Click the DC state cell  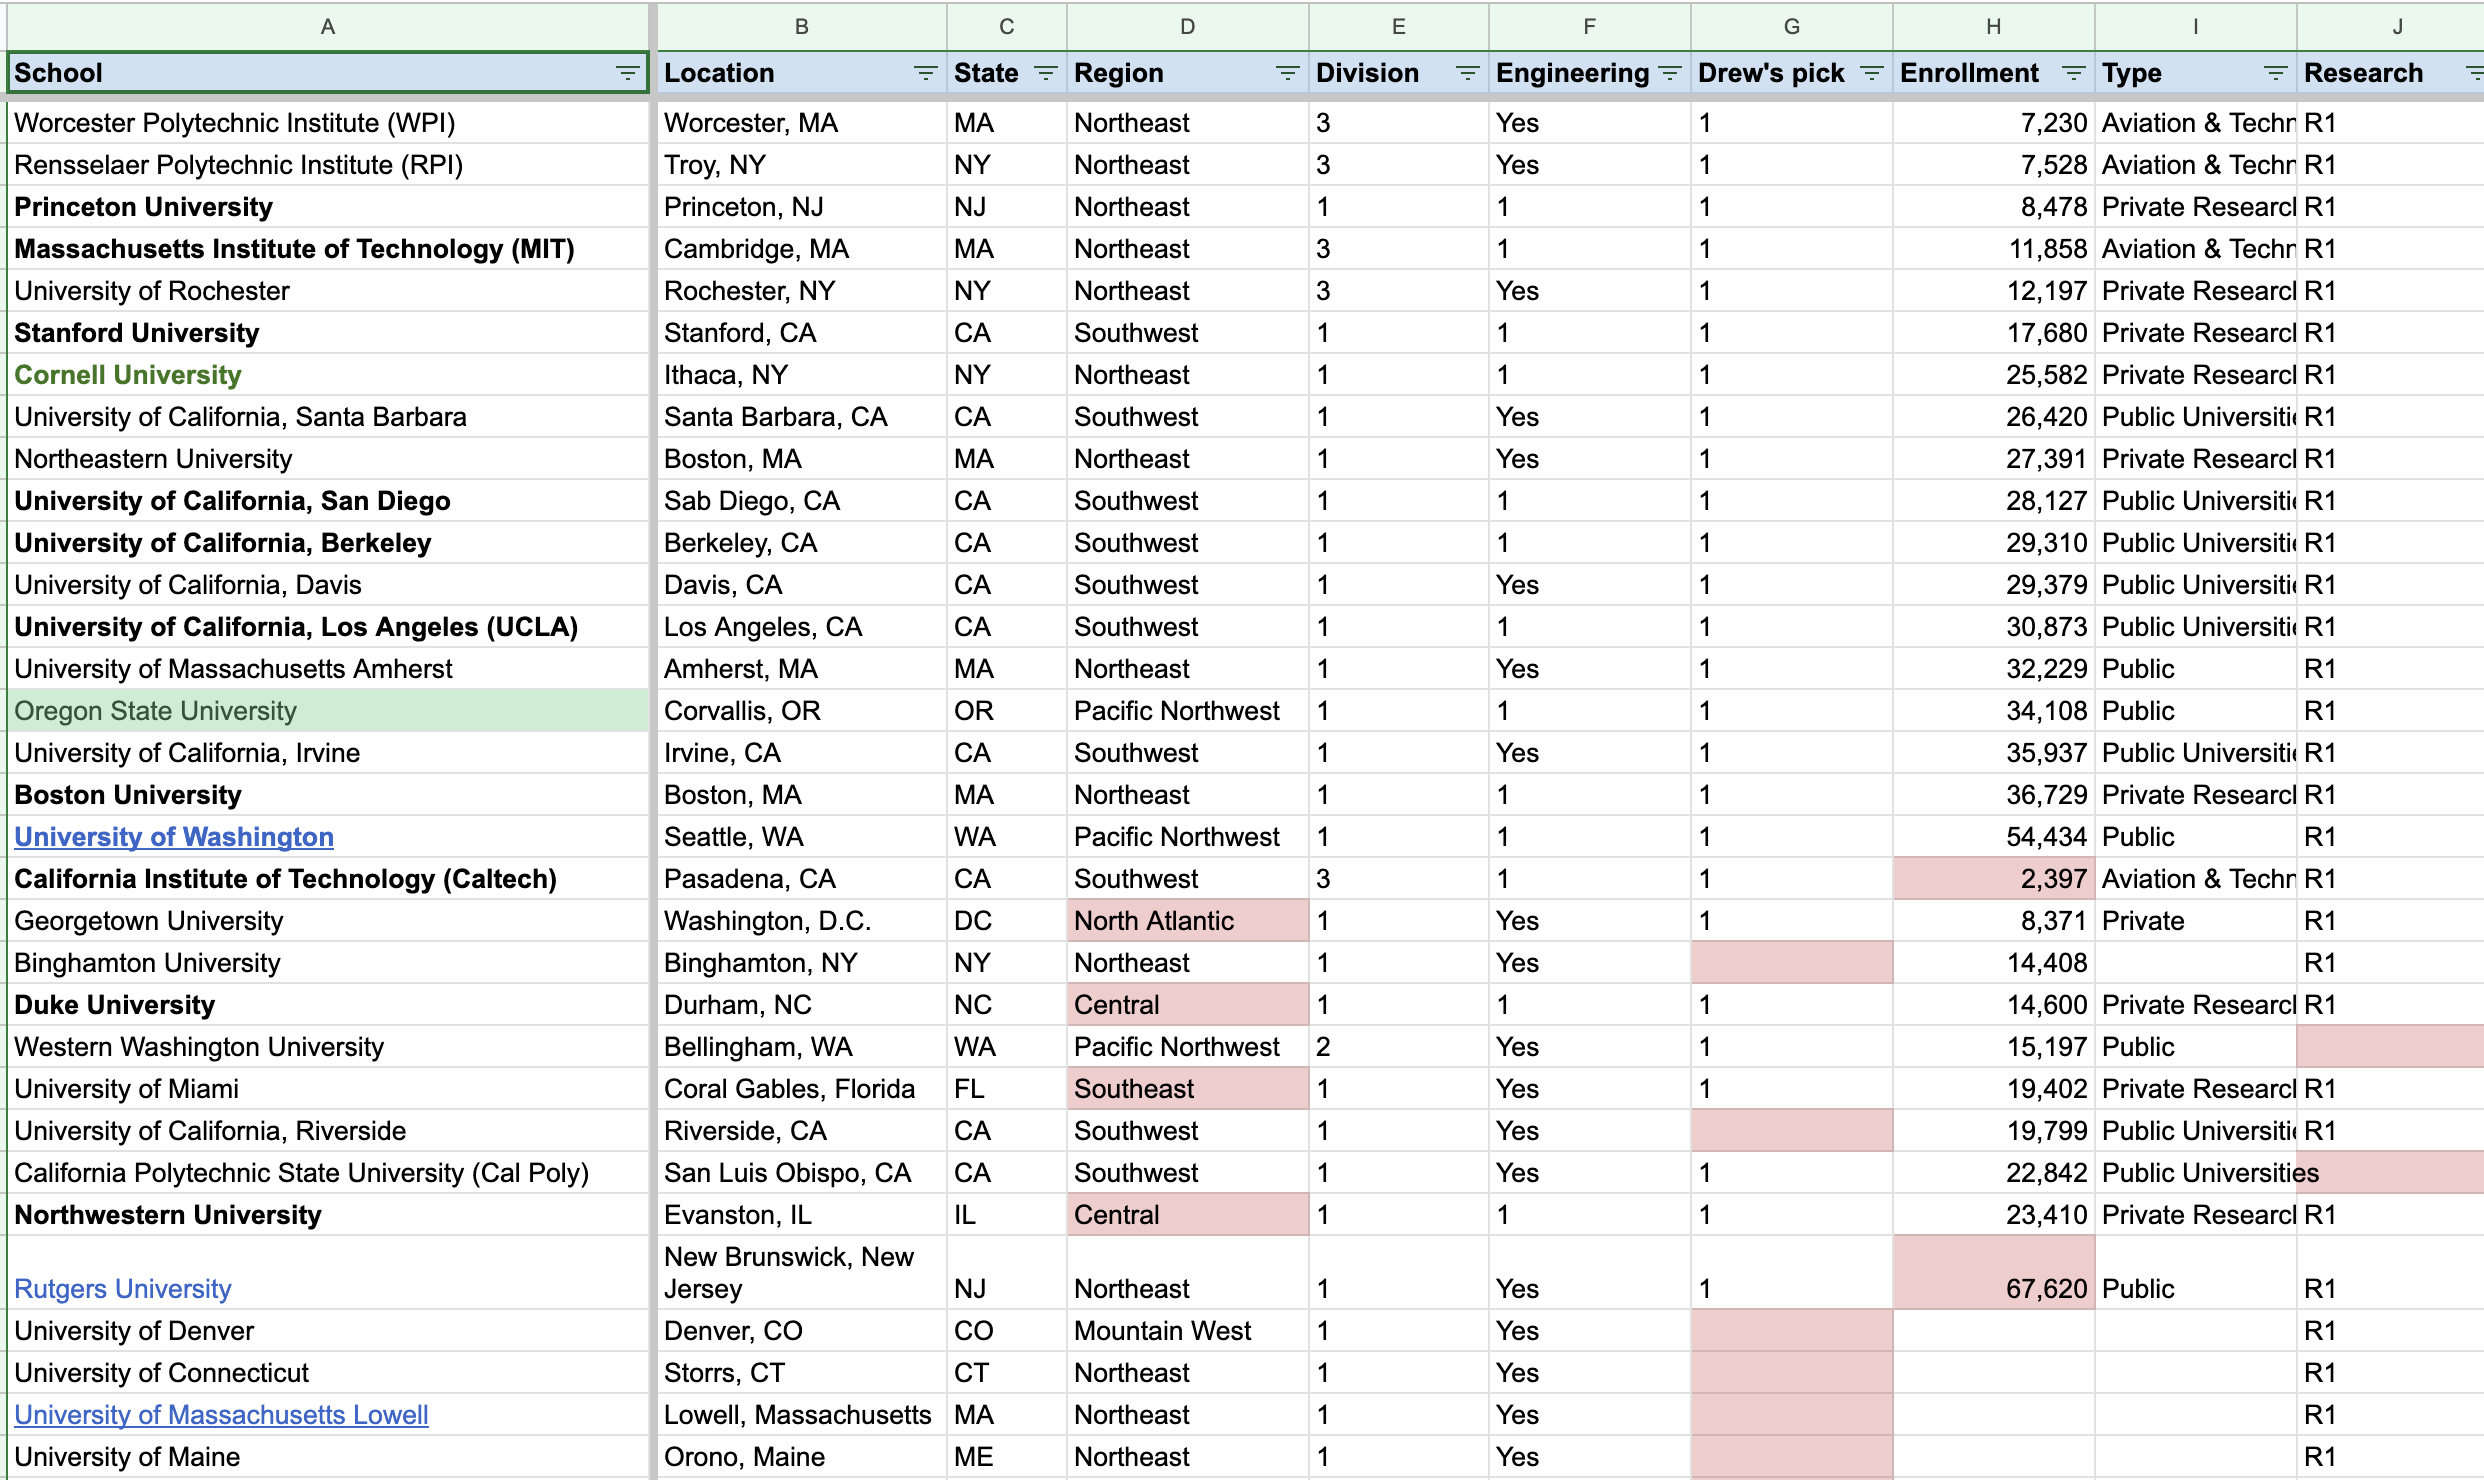click(x=1007, y=921)
